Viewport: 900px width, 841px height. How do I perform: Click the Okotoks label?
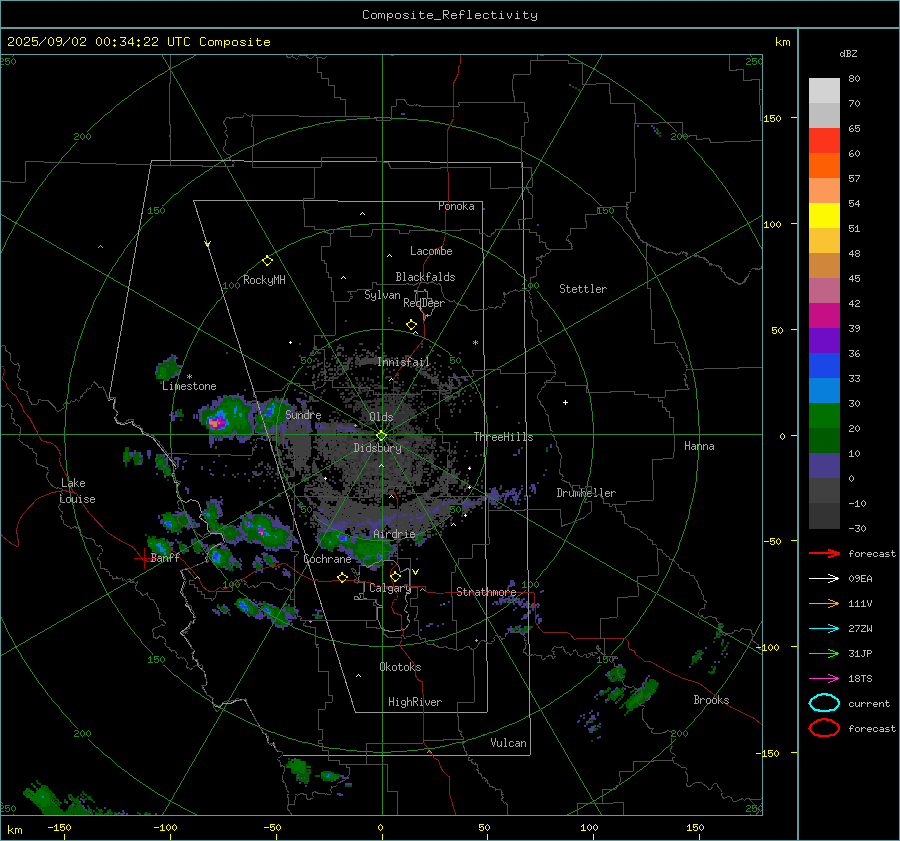click(x=400, y=667)
